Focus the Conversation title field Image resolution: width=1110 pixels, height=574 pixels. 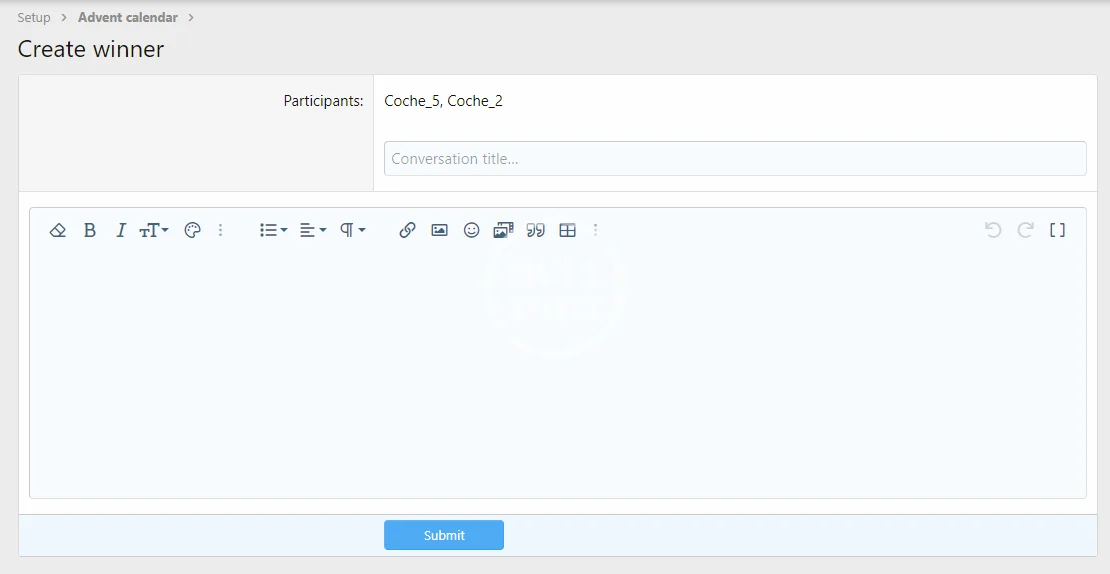point(735,158)
